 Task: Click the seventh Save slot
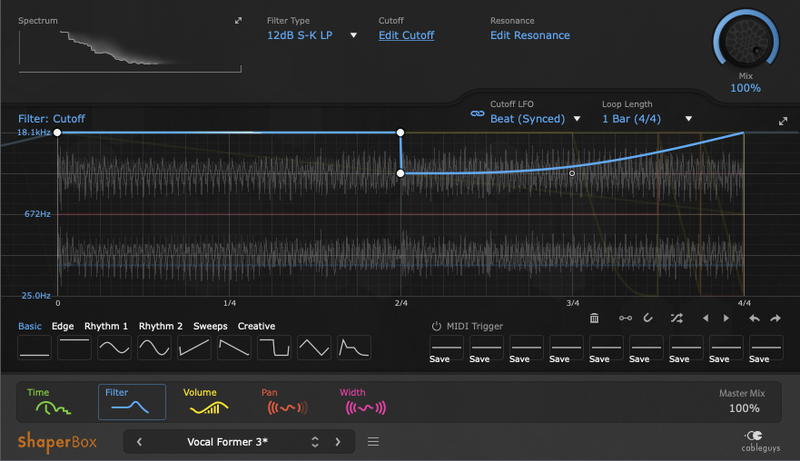point(686,349)
